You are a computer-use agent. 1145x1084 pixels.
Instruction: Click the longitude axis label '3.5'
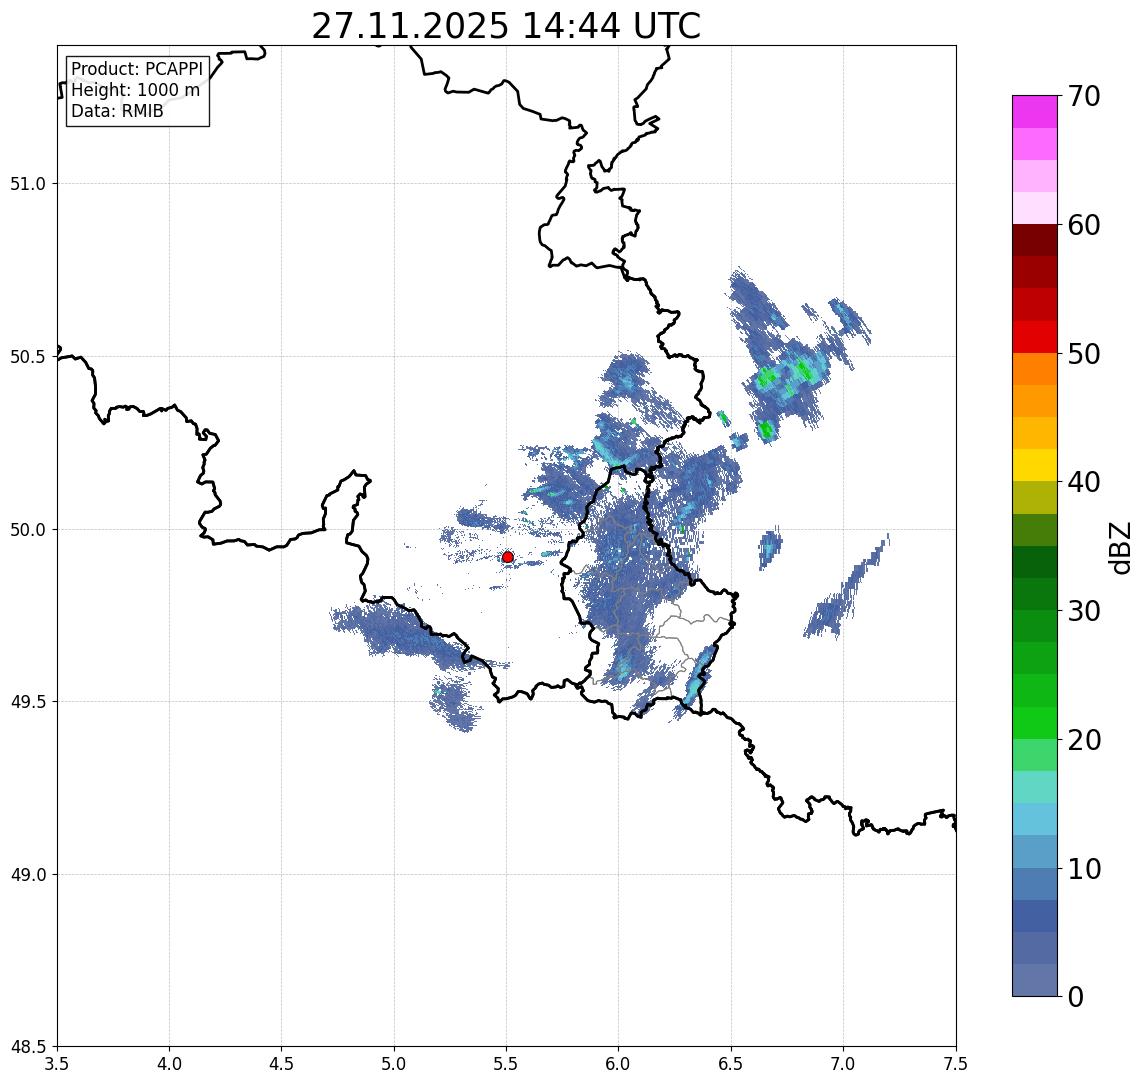point(57,1064)
